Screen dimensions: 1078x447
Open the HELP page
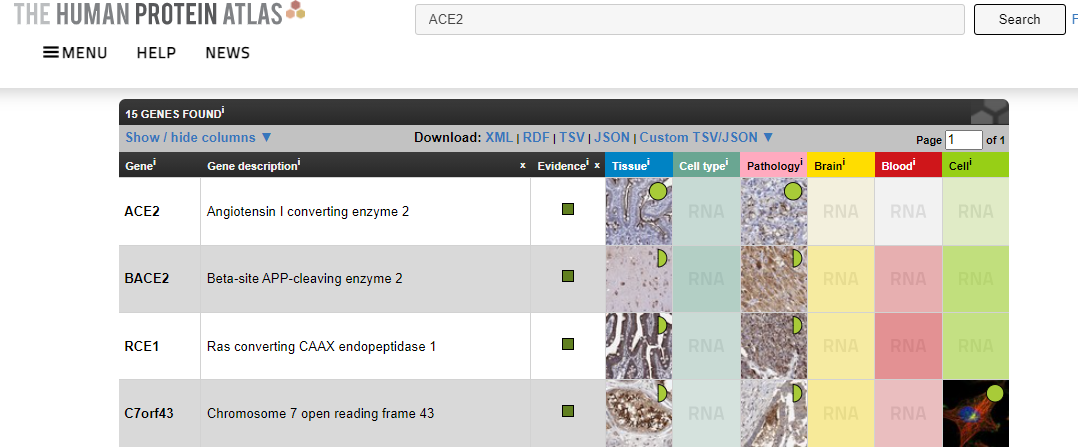tap(156, 53)
